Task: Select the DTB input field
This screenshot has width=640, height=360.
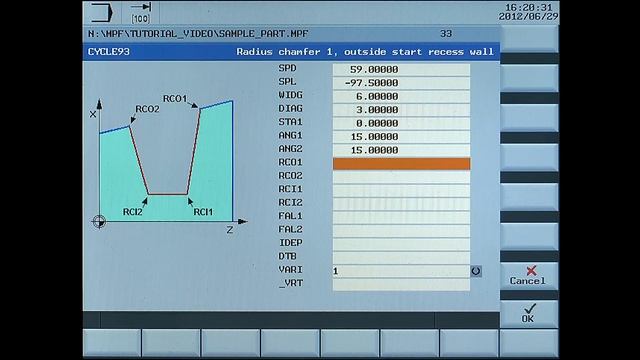Action: coord(401,258)
